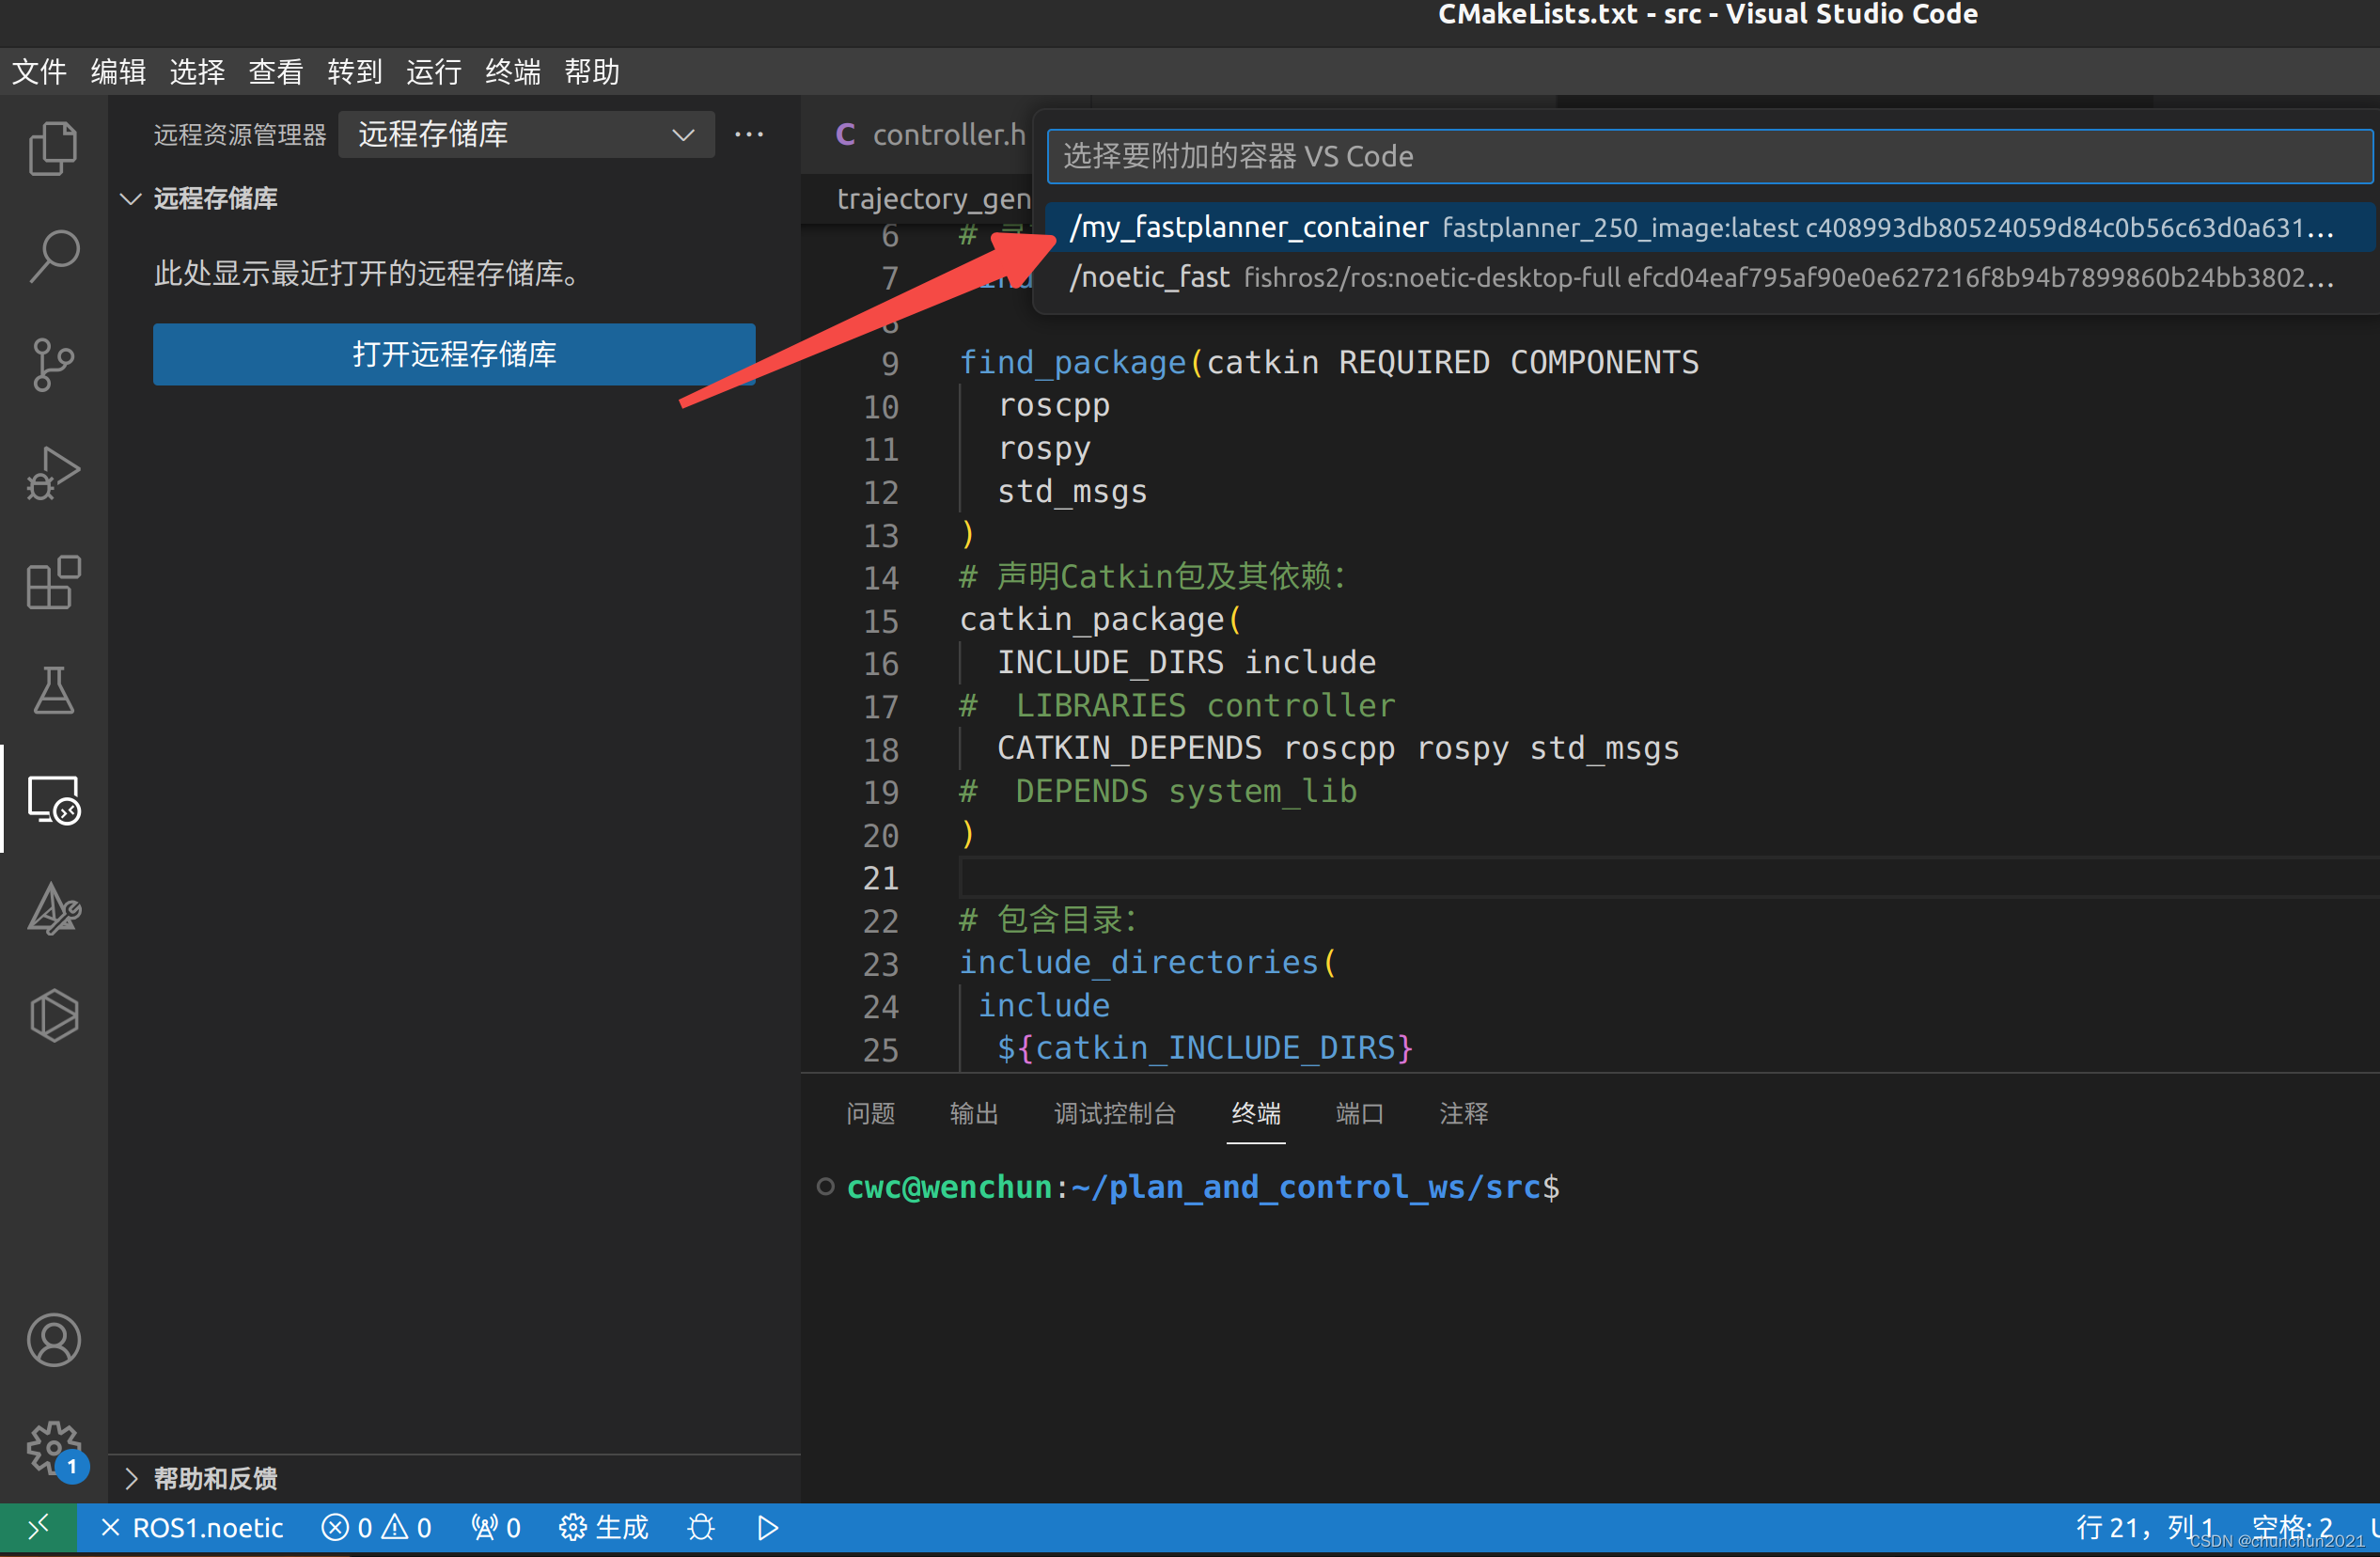Open the Testing flask view
The height and width of the screenshot is (1557, 2380).
53,690
